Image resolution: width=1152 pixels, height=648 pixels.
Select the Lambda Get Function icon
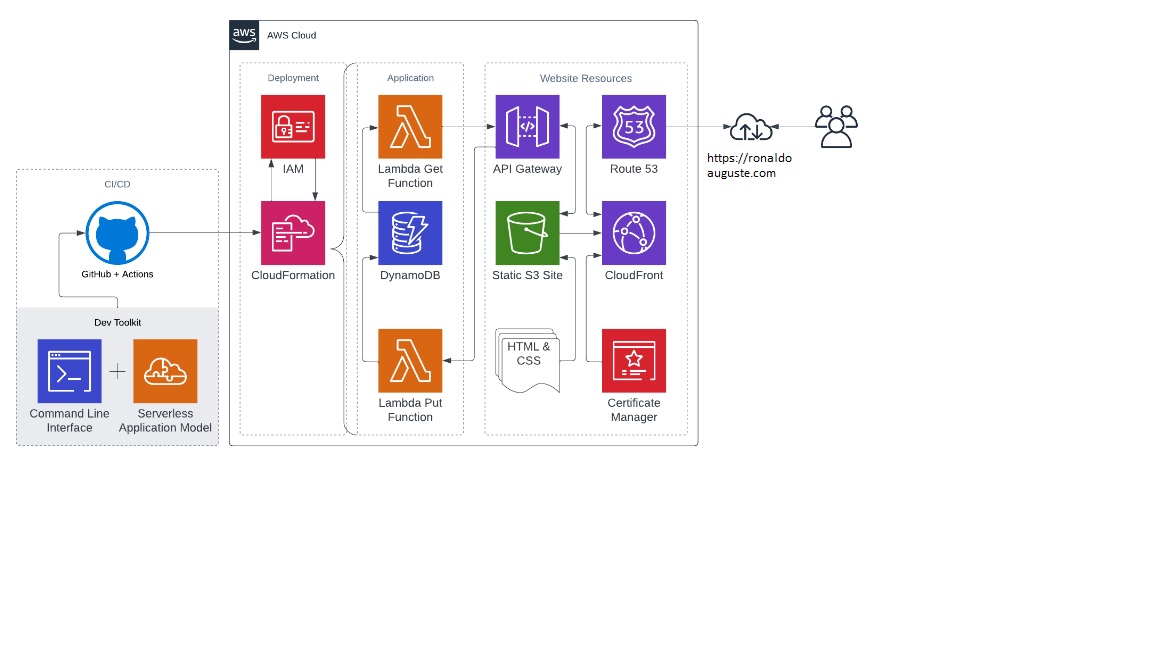point(410,127)
